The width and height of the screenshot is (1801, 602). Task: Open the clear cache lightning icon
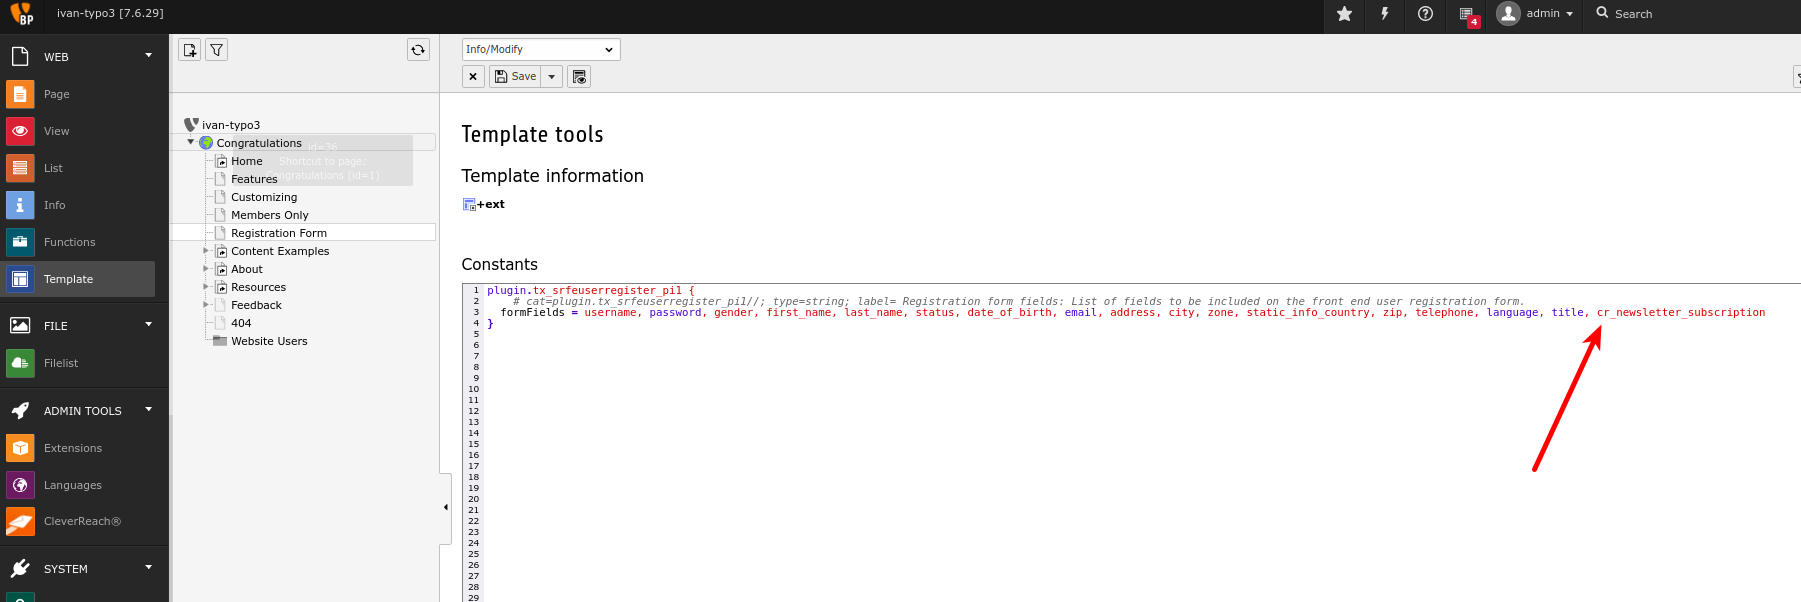click(x=1385, y=14)
